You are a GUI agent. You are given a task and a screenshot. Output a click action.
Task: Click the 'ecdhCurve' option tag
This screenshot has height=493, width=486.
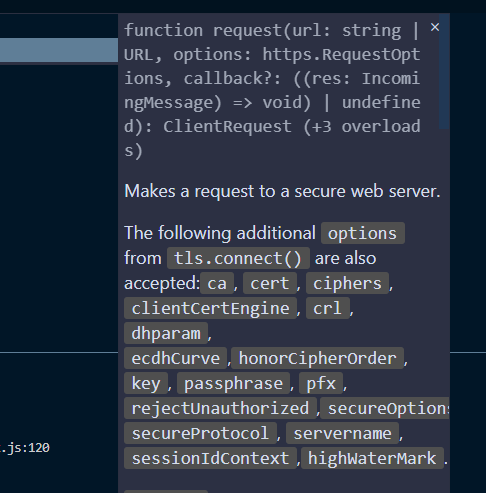[176, 358]
